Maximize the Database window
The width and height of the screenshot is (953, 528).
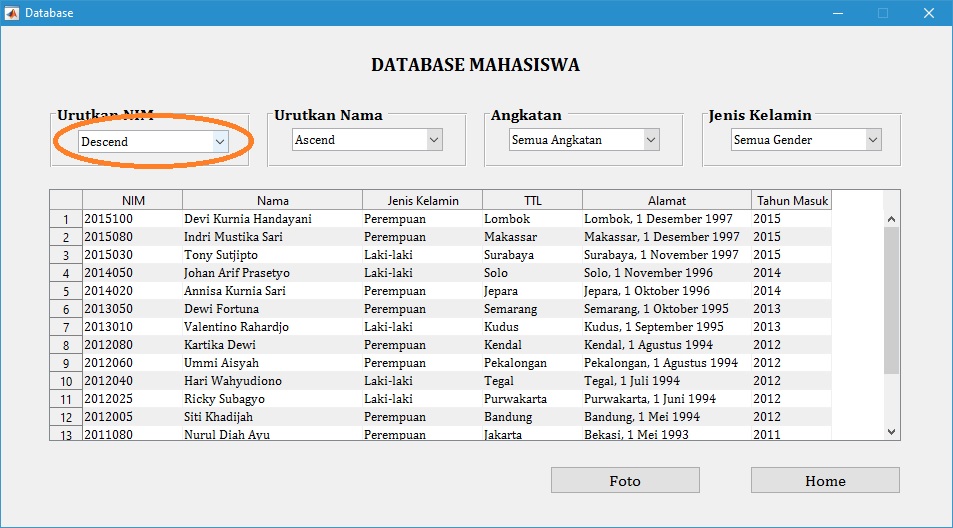point(882,13)
